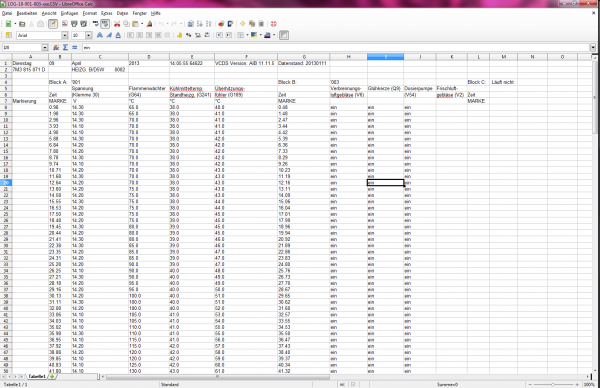This screenshot has height=388, width=600.
Task: Apply the cell background color
Action: point(254,35)
